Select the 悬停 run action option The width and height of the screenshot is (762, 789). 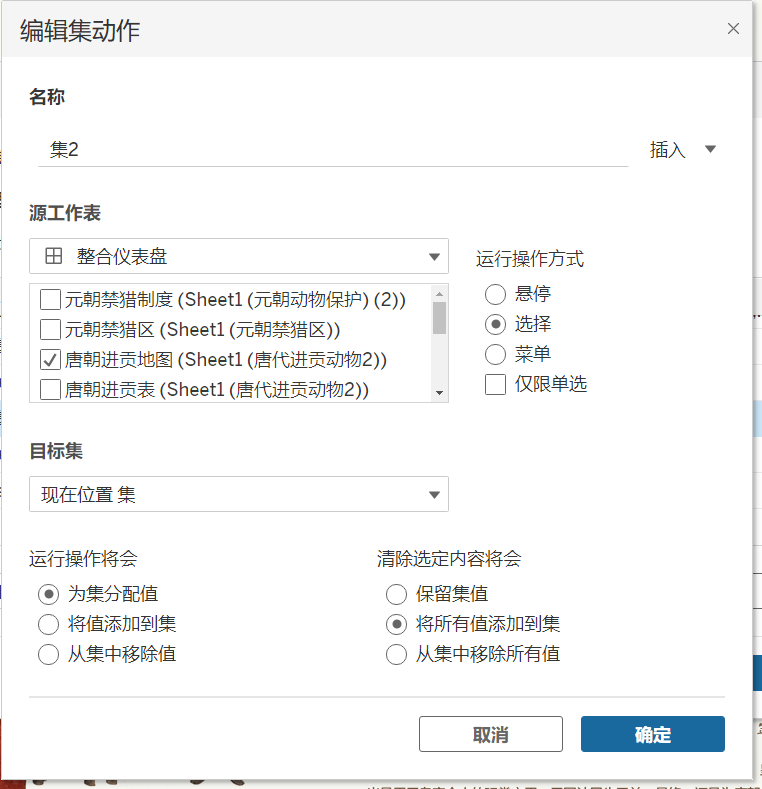495,294
